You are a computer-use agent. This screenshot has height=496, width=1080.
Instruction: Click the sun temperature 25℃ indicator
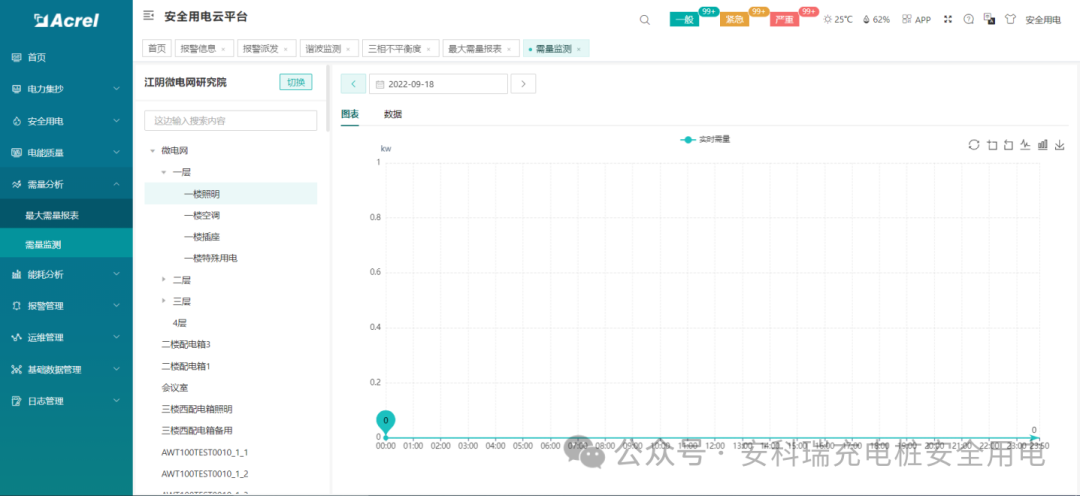[x=838, y=20]
